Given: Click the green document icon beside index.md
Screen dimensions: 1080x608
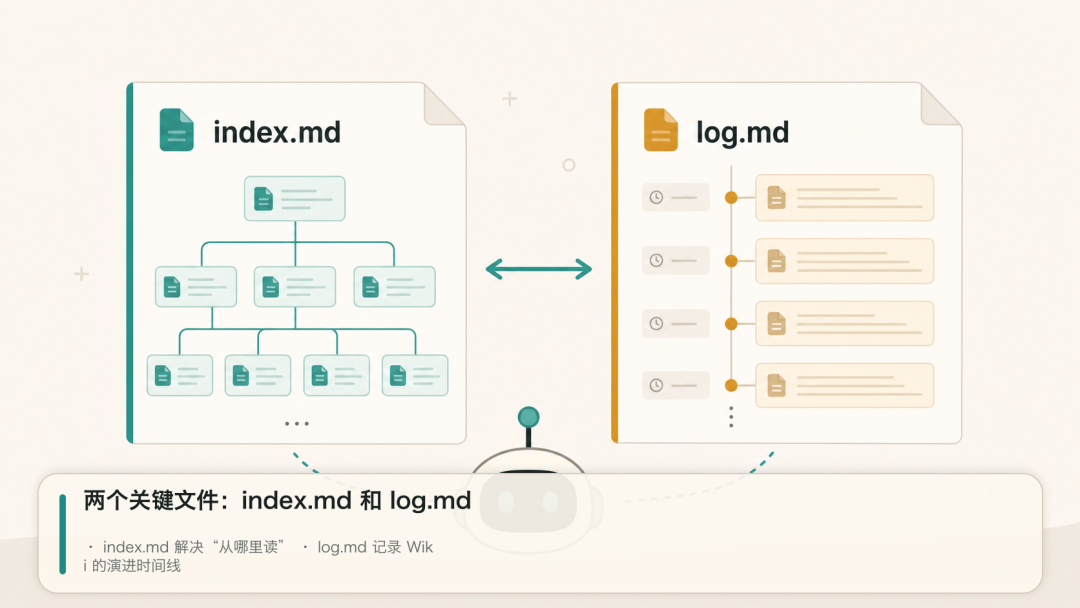Looking at the screenshot, I should click(x=176, y=129).
